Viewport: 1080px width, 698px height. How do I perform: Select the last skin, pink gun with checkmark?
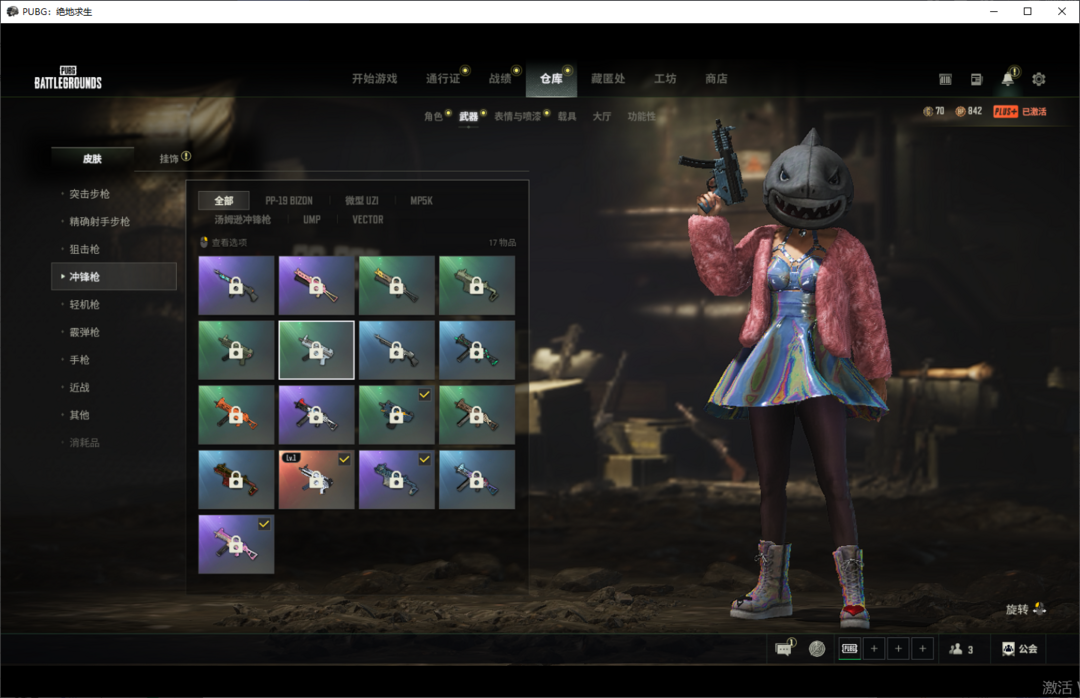tap(236, 544)
